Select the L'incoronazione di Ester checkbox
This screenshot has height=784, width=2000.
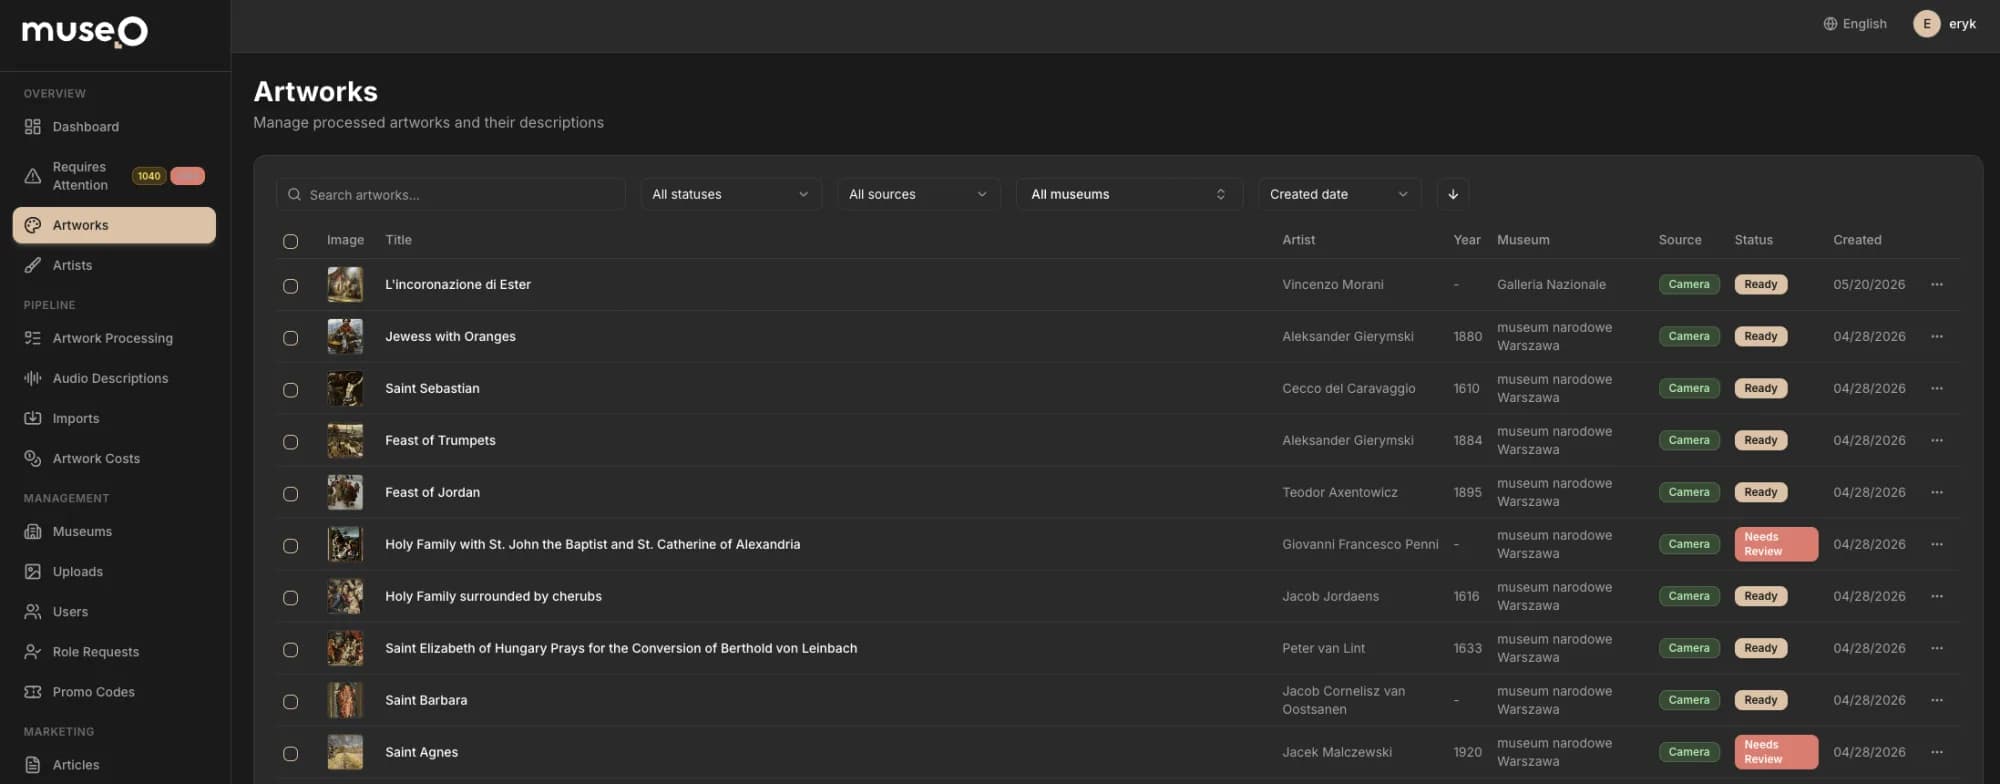click(x=290, y=286)
